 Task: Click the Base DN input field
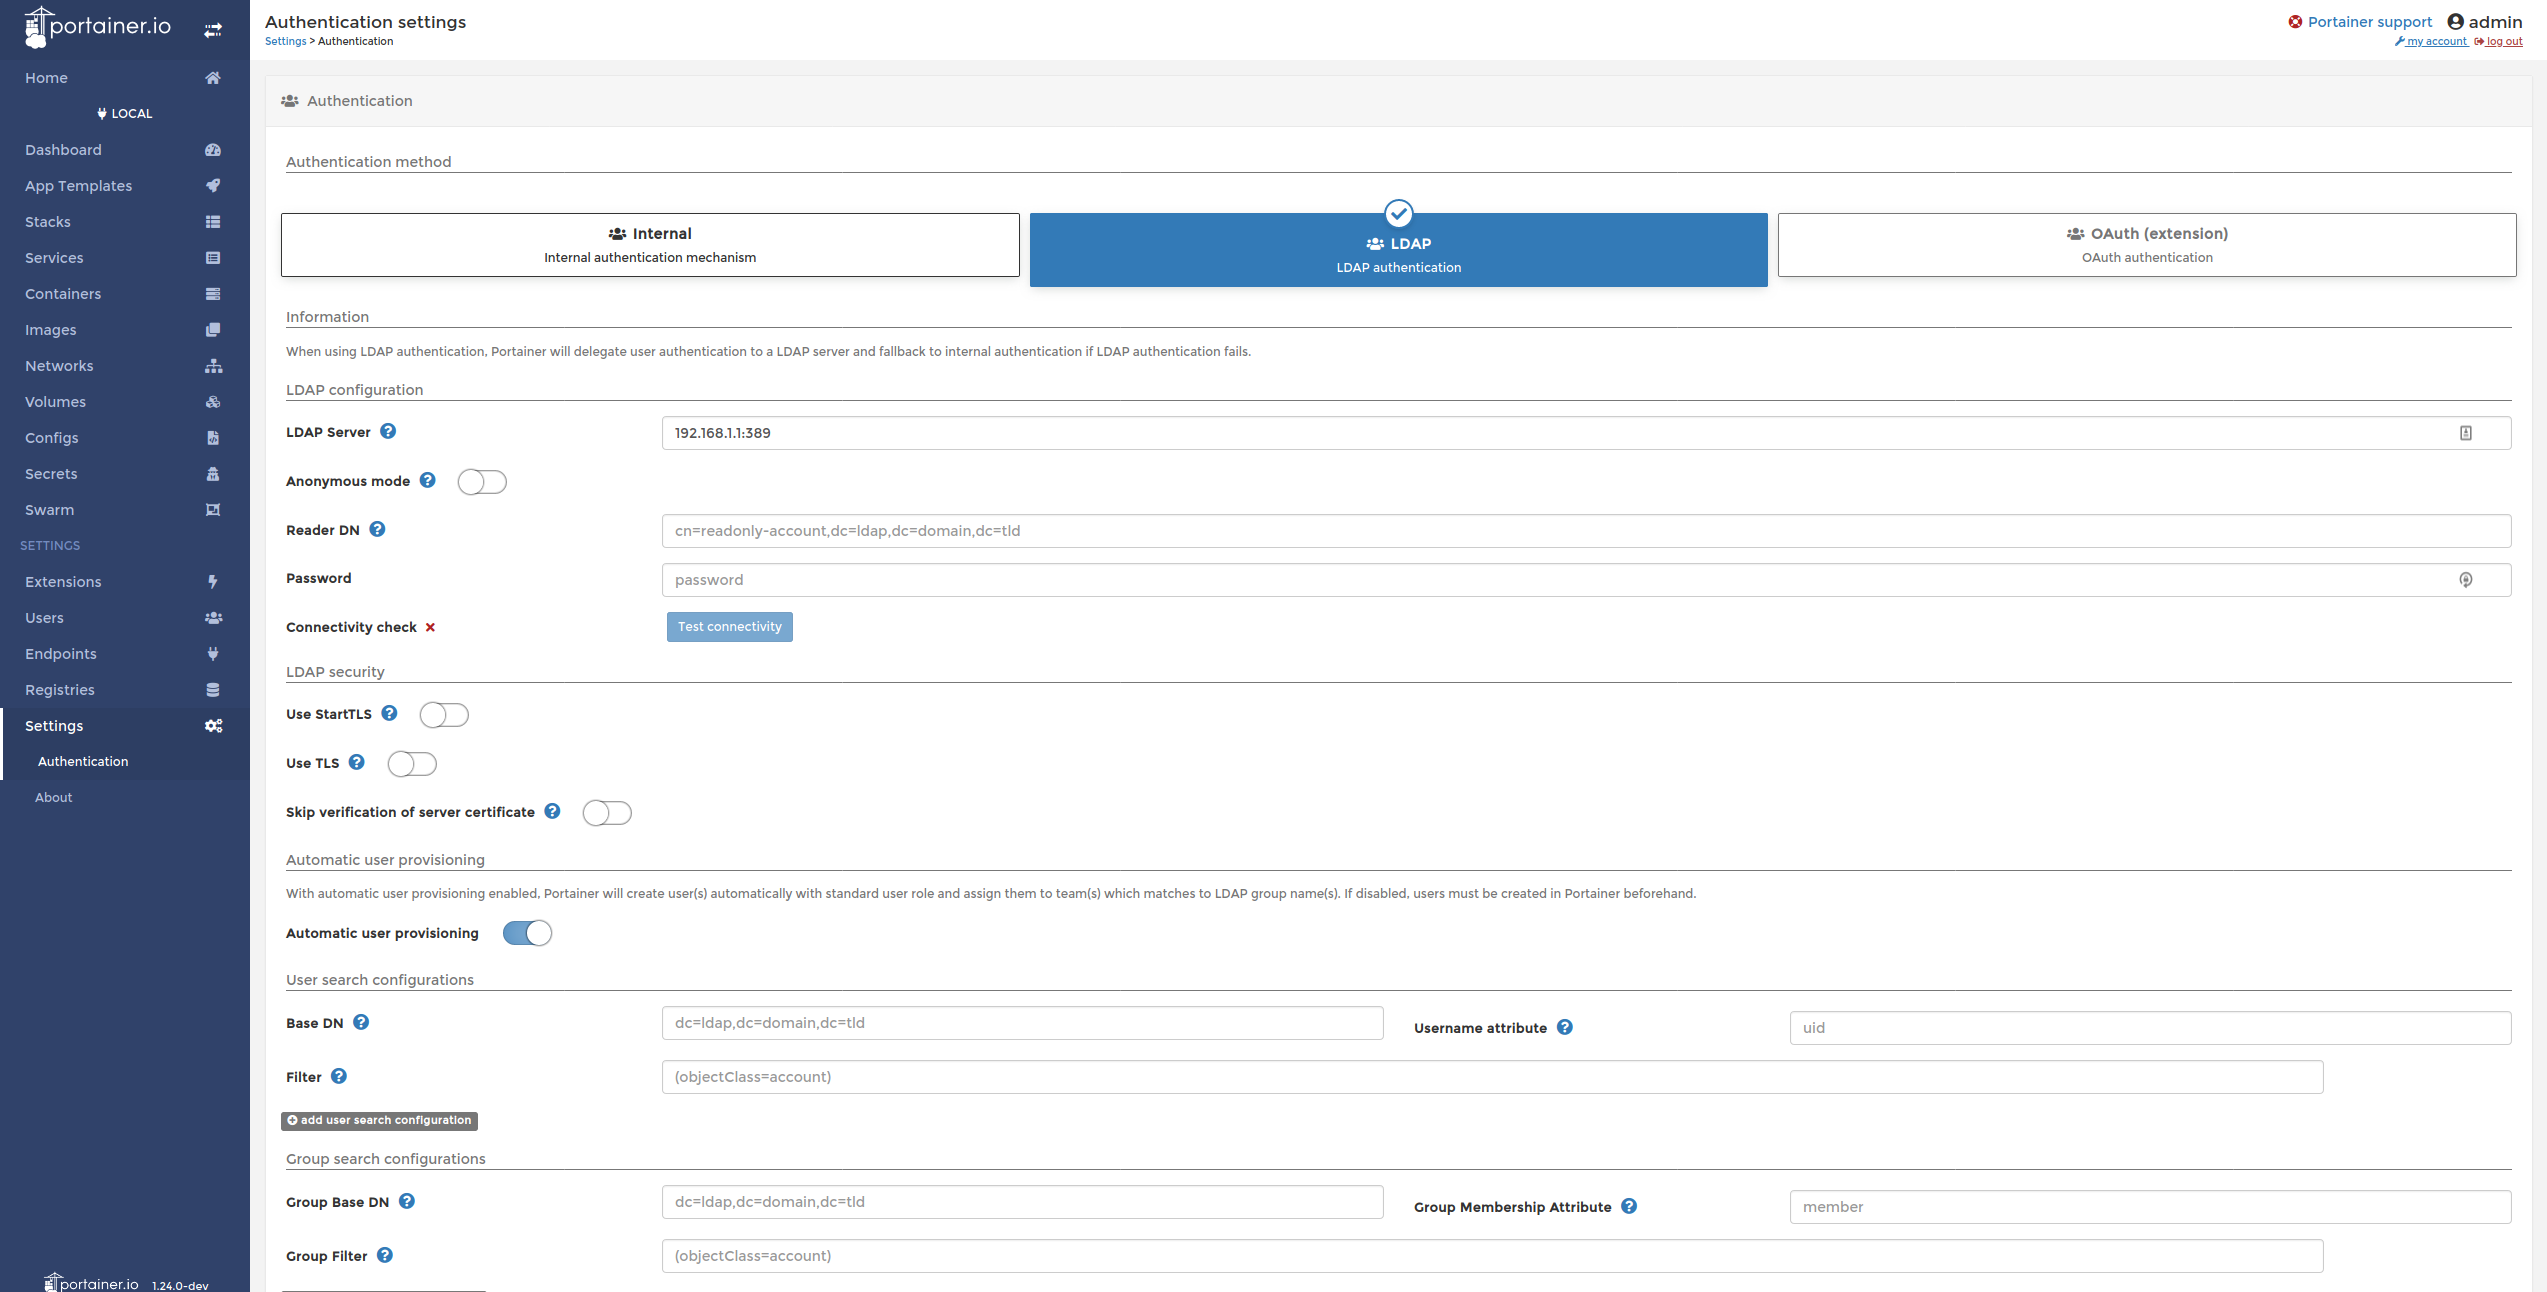coord(1022,1023)
